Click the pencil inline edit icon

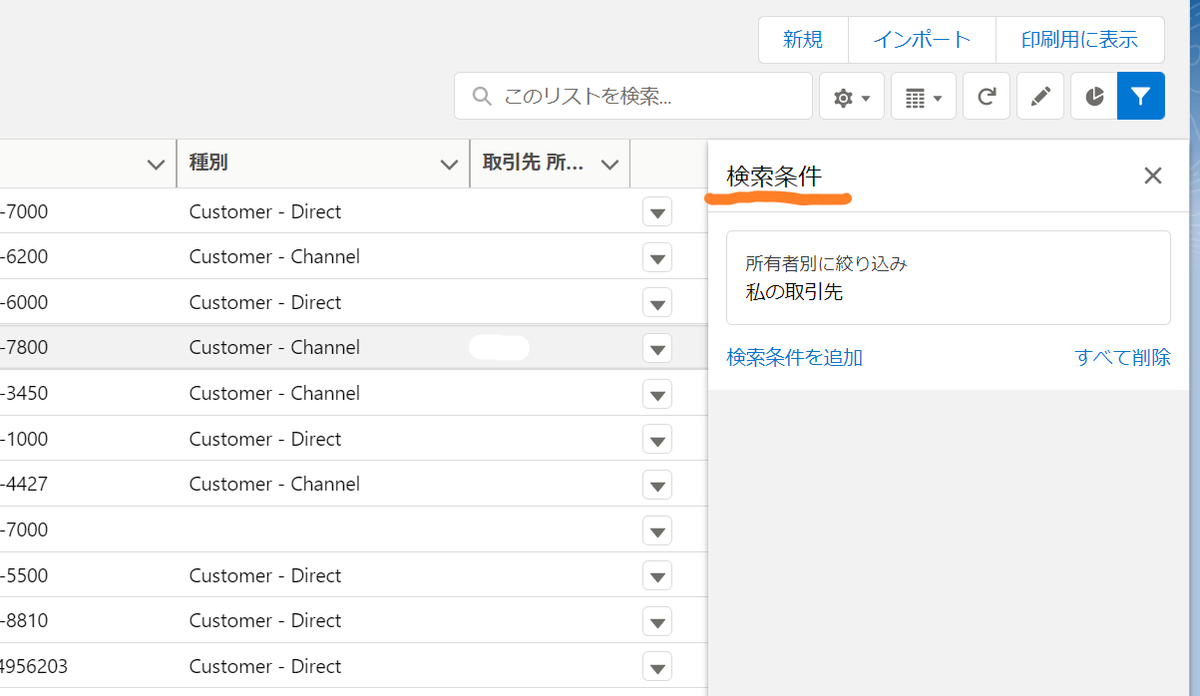[x=1040, y=96]
